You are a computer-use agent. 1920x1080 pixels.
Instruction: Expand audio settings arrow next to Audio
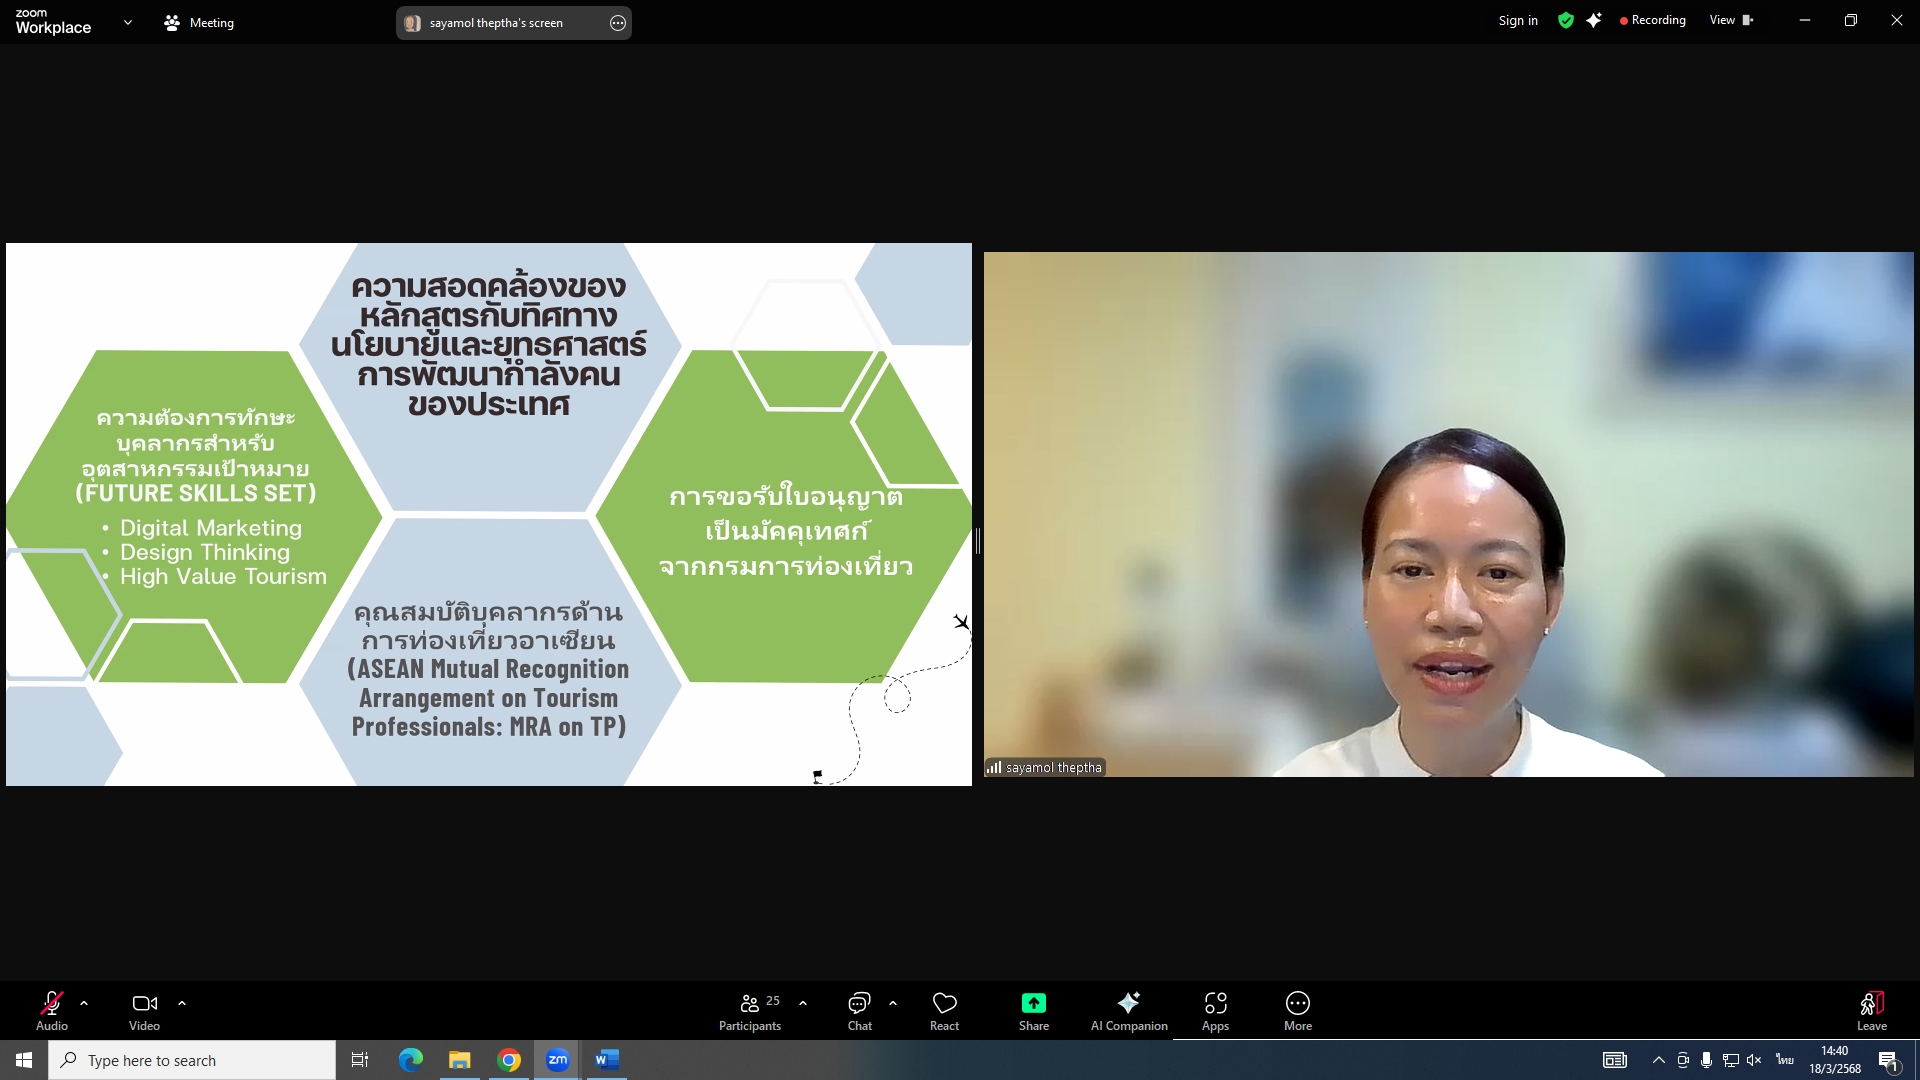point(84,1002)
